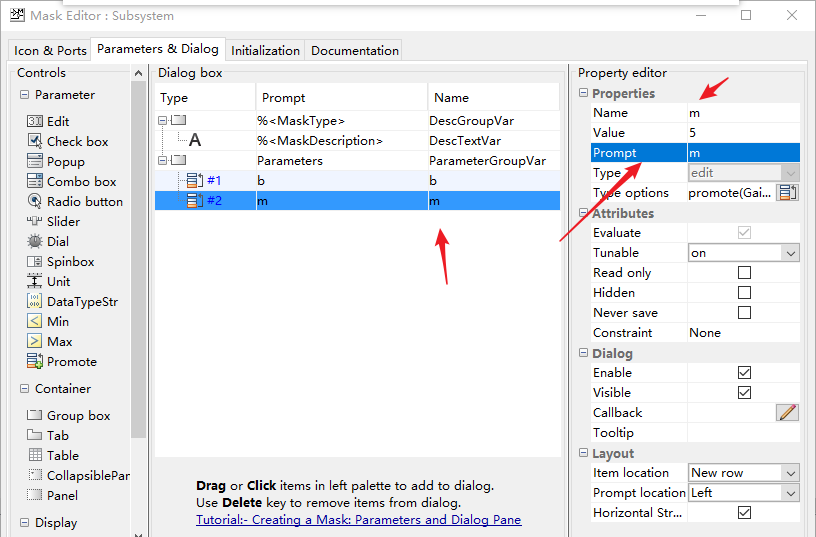Image resolution: width=816 pixels, height=537 pixels.
Task: Select promoted parameter #1 row icon
Action: tap(195, 181)
